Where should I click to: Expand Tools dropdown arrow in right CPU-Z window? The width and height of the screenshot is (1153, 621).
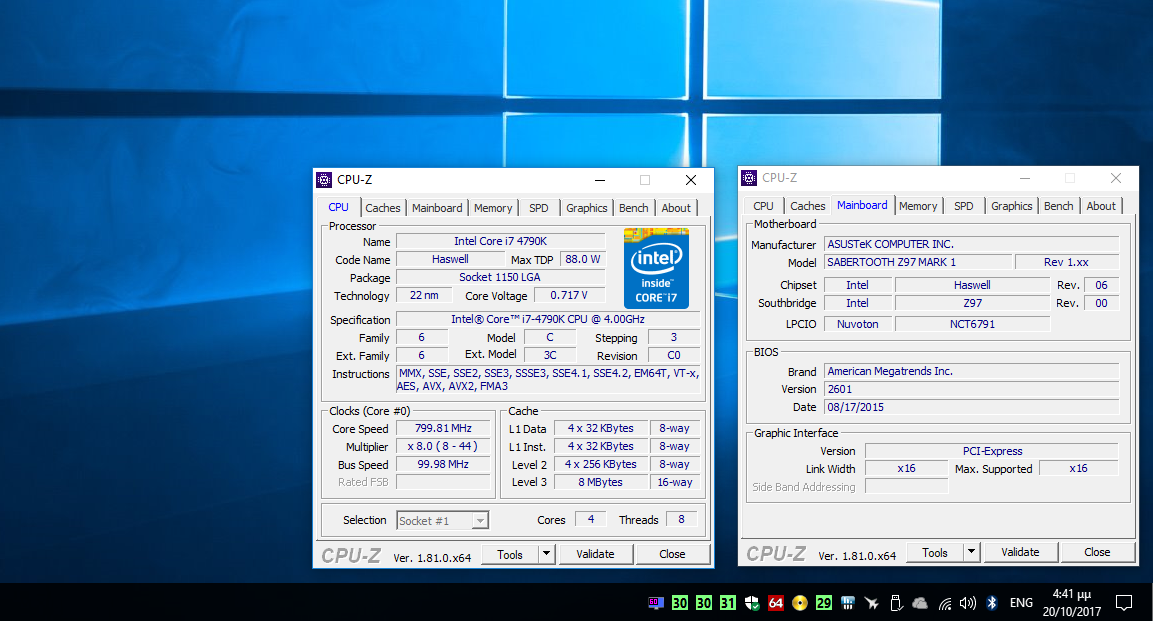tap(971, 552)
